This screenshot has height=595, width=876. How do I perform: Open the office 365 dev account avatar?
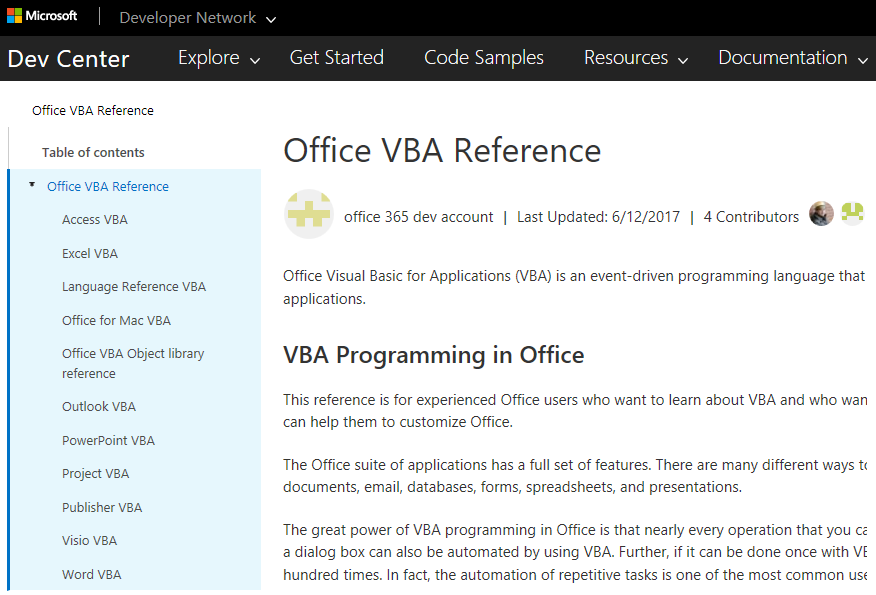tap(309, 215)
